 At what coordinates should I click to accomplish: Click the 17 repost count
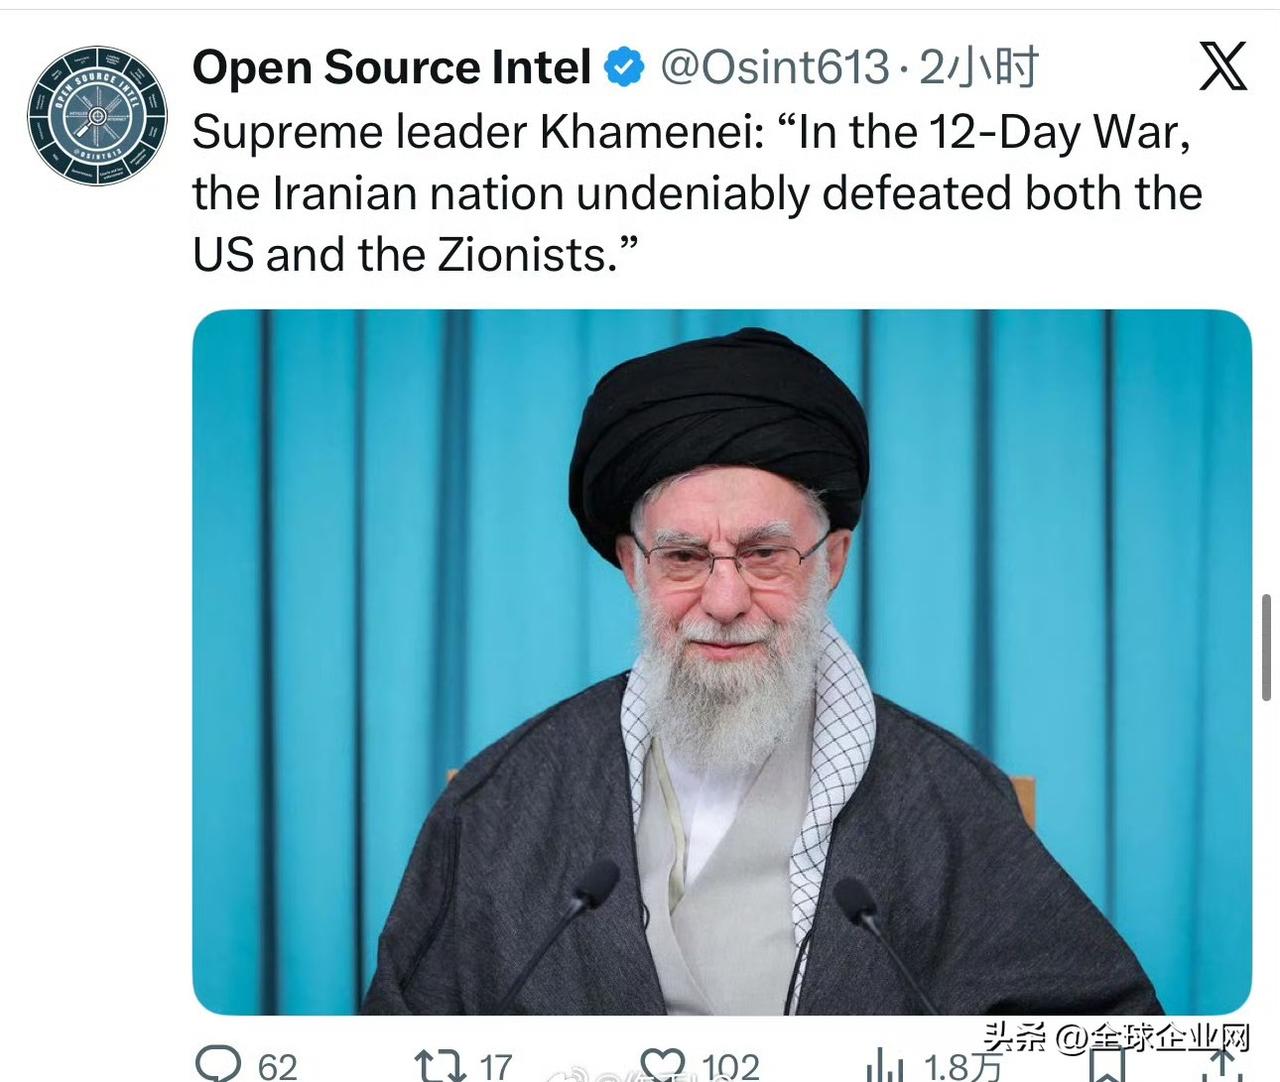tap(496, 1067)
